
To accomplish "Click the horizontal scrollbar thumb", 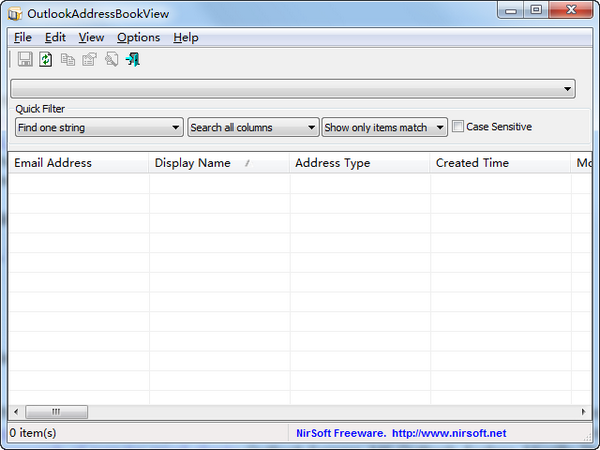I will point(56,412).
